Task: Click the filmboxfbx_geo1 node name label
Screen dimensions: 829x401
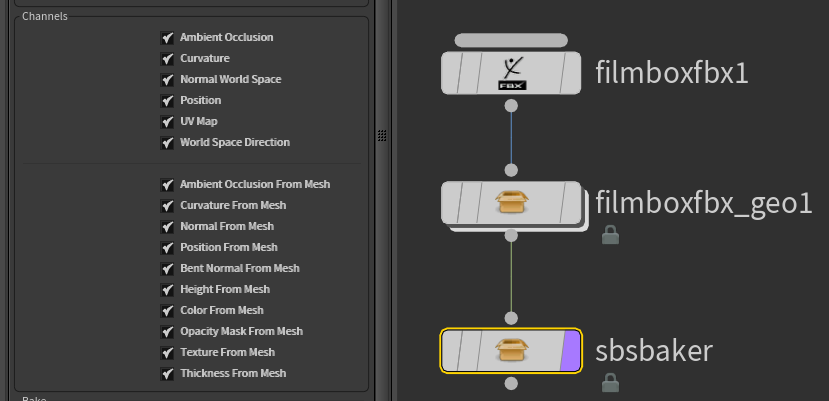Action: pyautogui.click(x=704, y=203)
